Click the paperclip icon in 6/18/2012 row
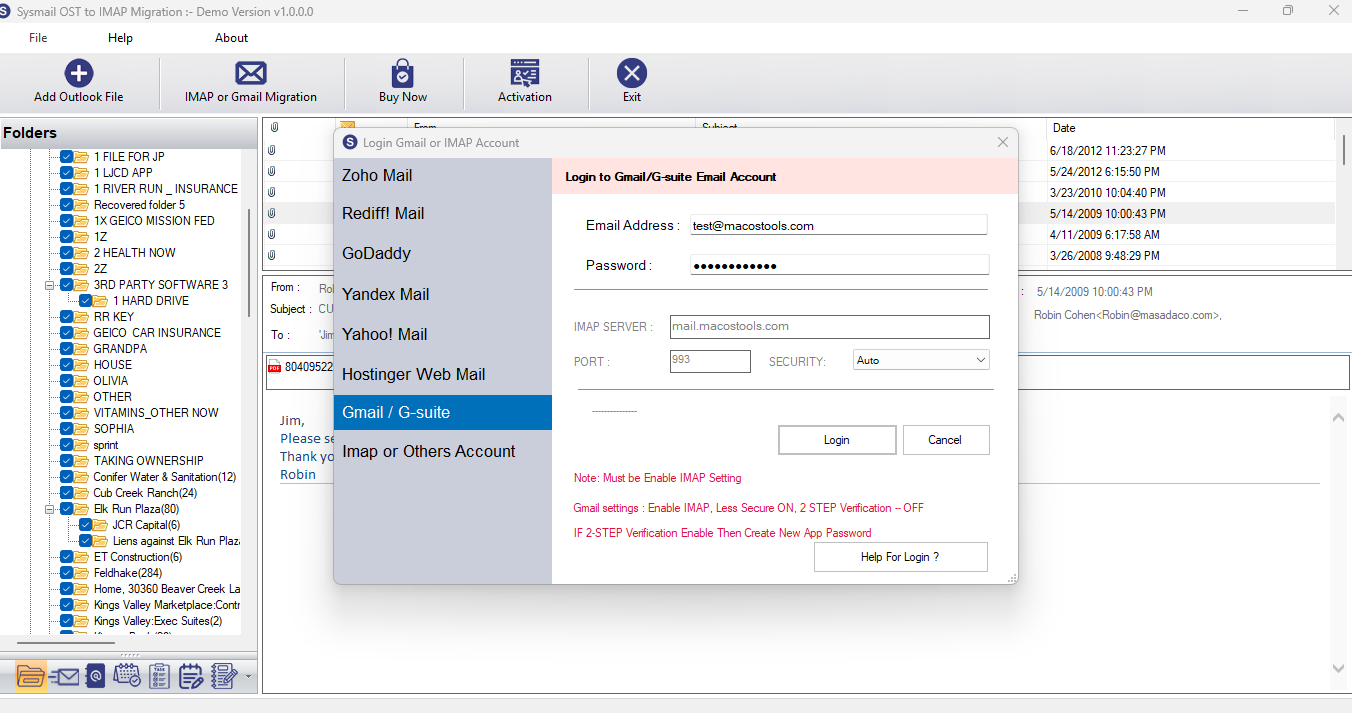Screen dimensions: 1352x713 coord(272,151)
